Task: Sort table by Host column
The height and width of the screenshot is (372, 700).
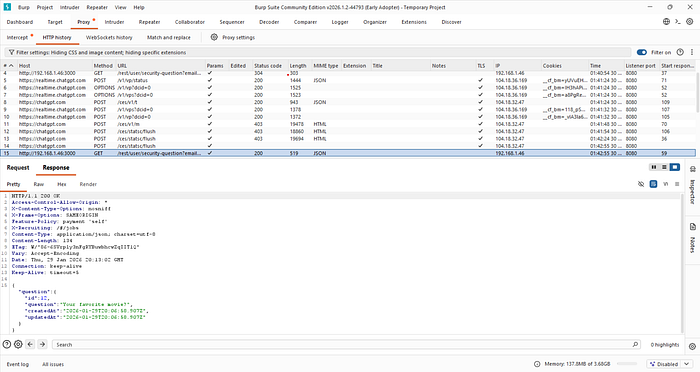Action: [x=54, y=66]
